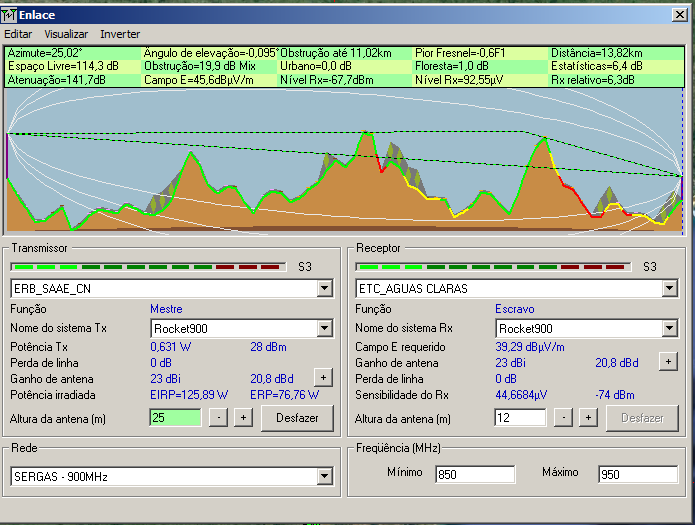The image size is (695, 525).
Task: Click the plus button beside receiver antenna gain
Action: click(x=668, y=361)
